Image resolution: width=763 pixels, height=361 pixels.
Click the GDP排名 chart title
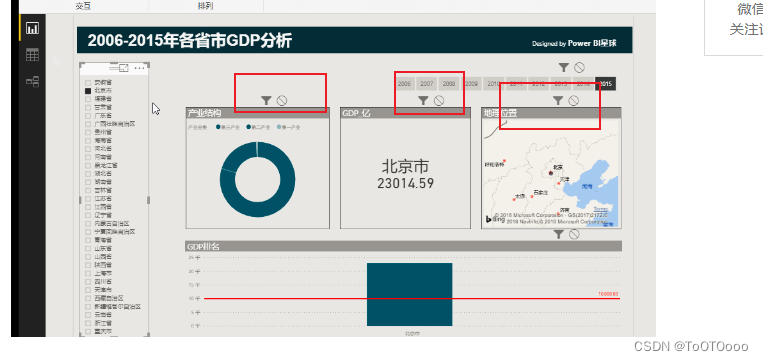(203, 247)
